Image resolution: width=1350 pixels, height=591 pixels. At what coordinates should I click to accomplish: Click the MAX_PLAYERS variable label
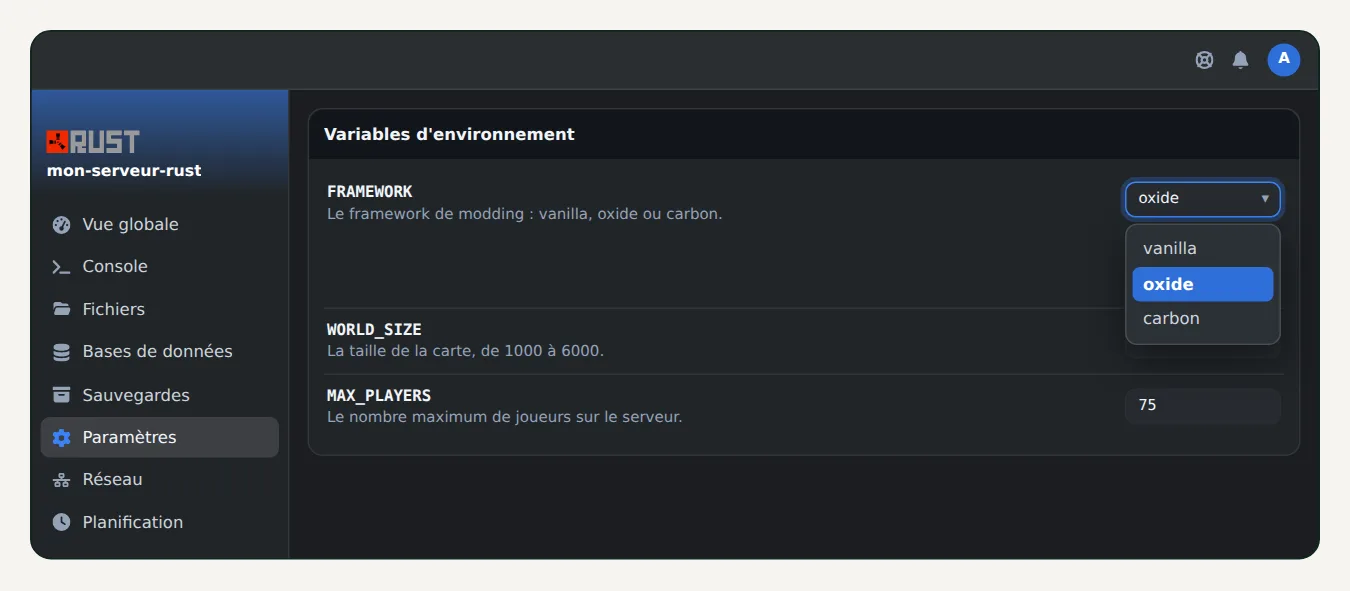[x=379, y=396]
